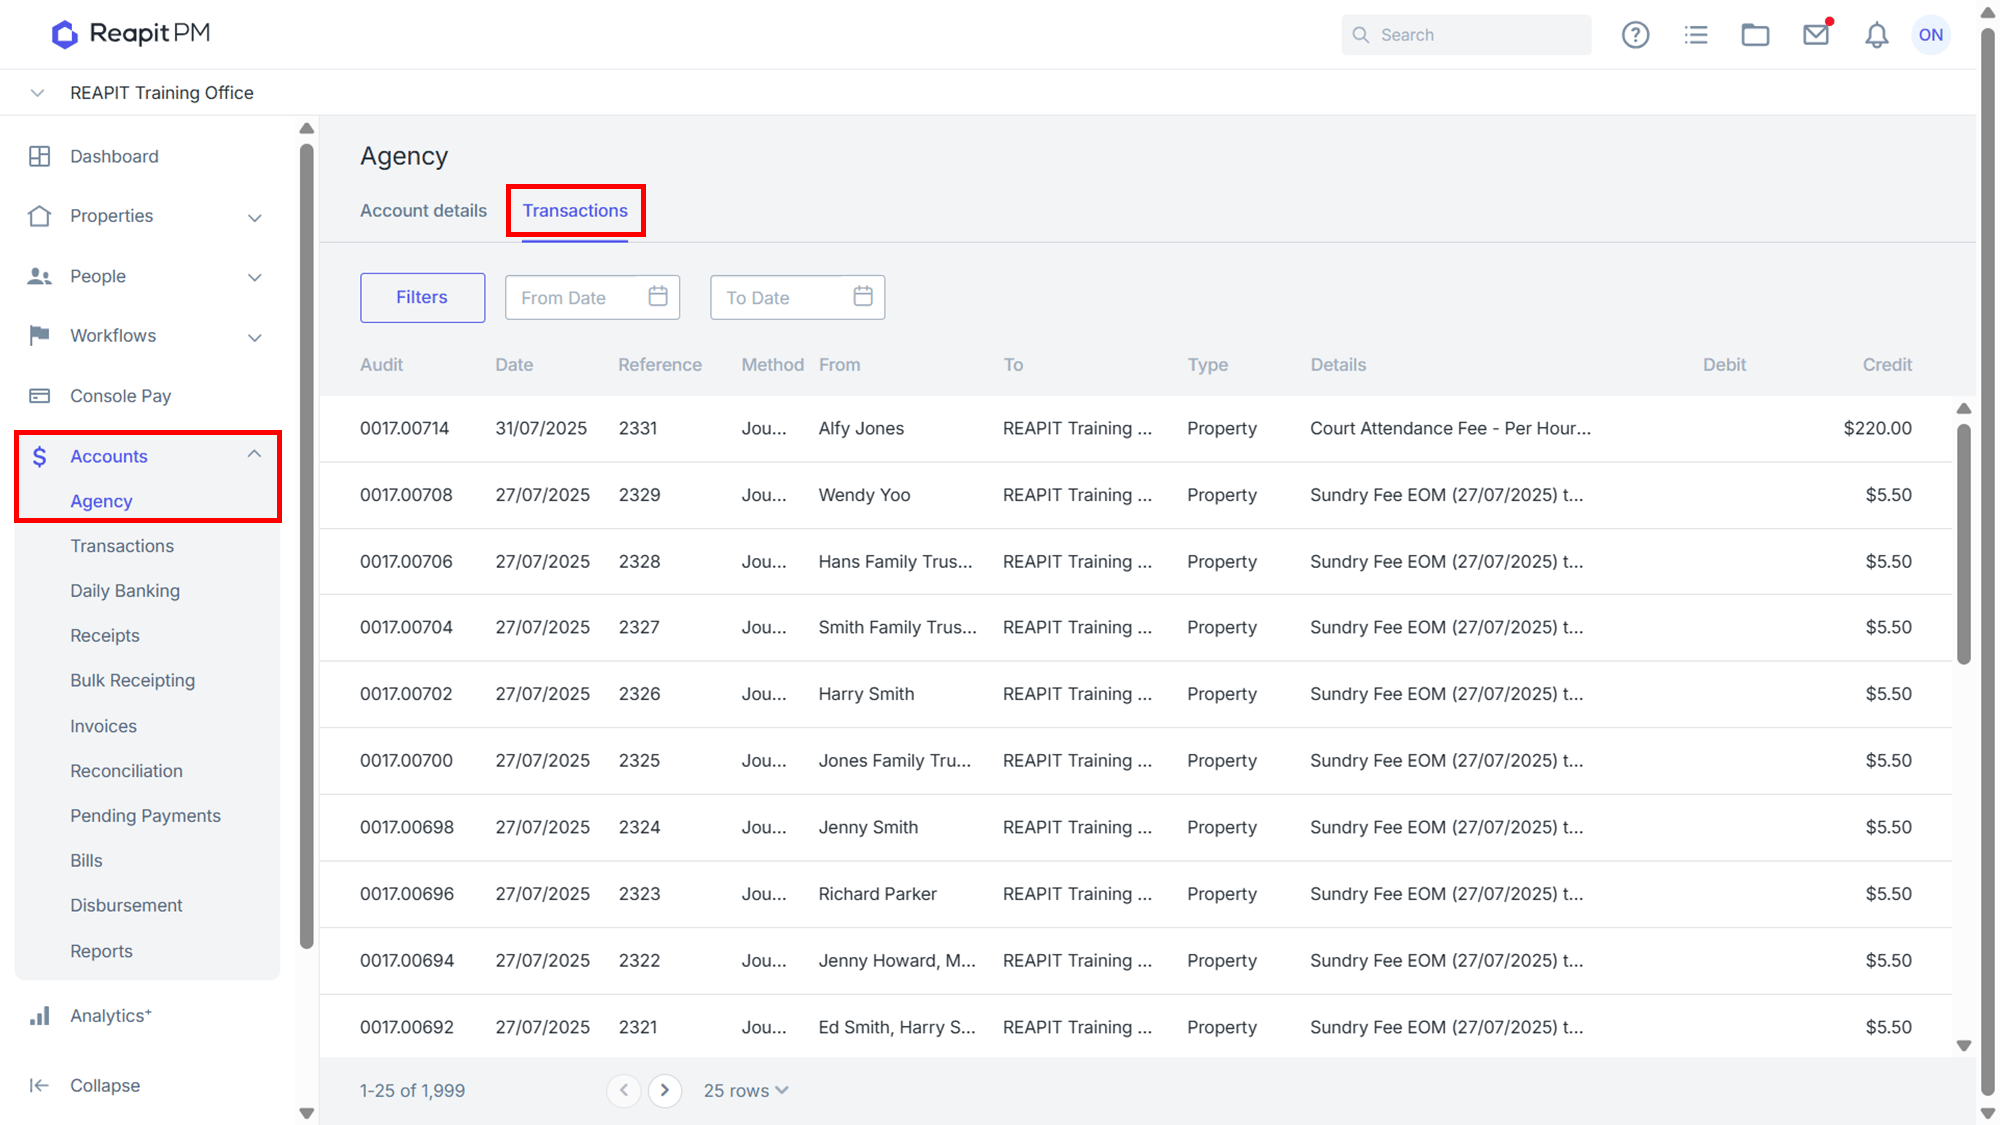Screen dimensions: 2000x1125
Task: Expand the Properties menu chevron
Action: pos(255,217)
